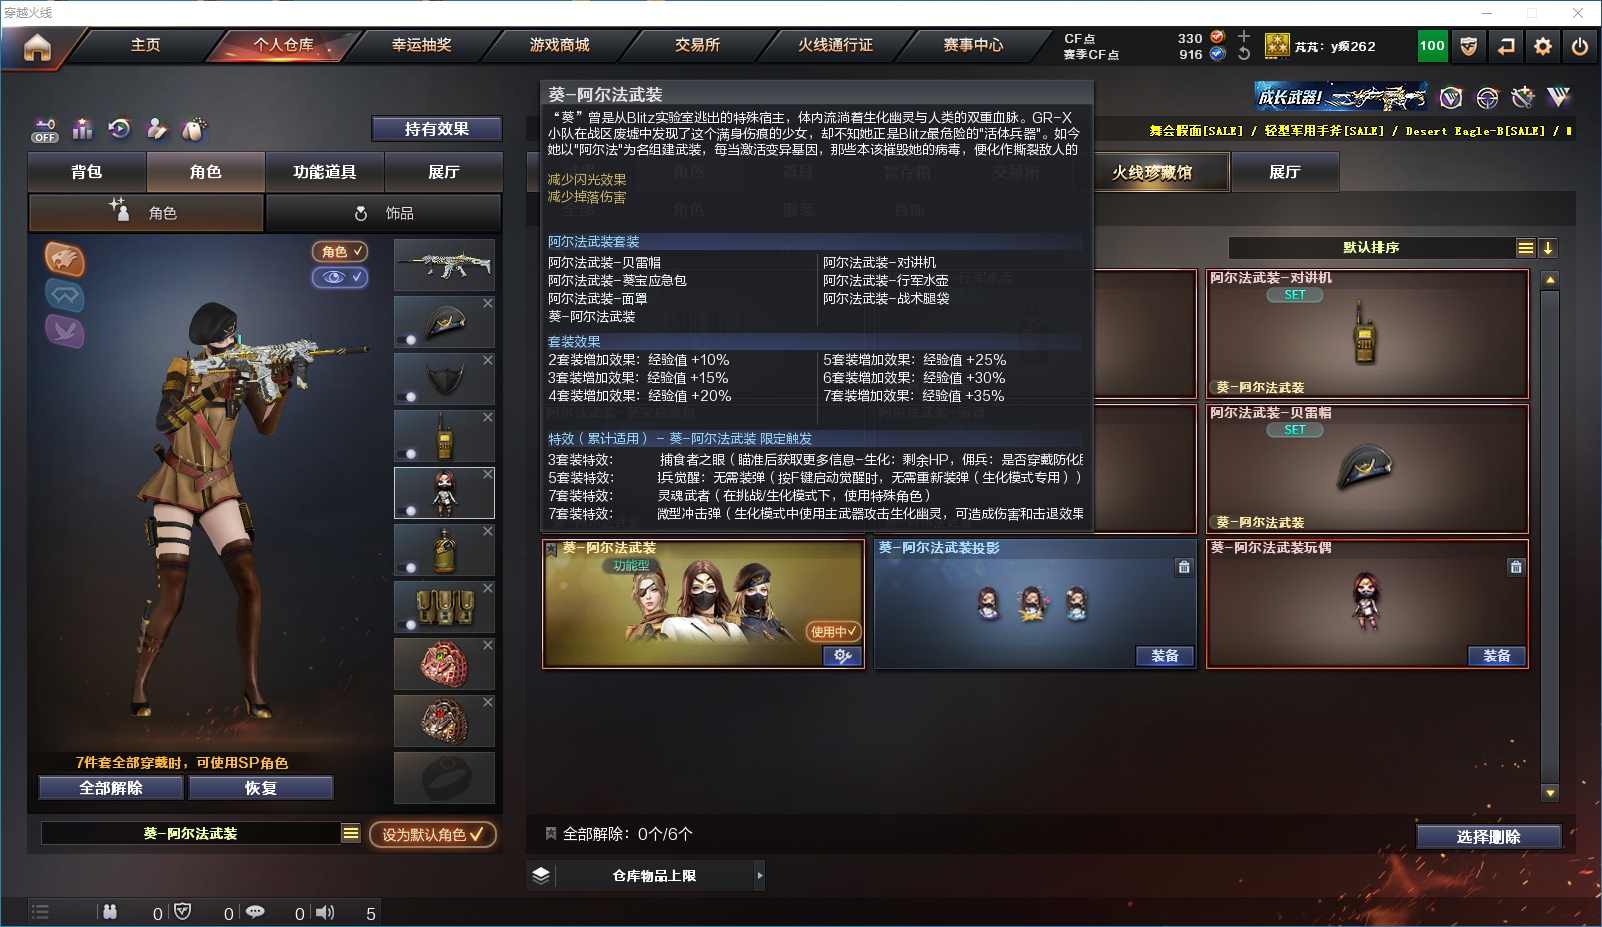Open the triangular V emblem icon
This screenshot has width=1602, height=927.
[x=1558, y=97]
